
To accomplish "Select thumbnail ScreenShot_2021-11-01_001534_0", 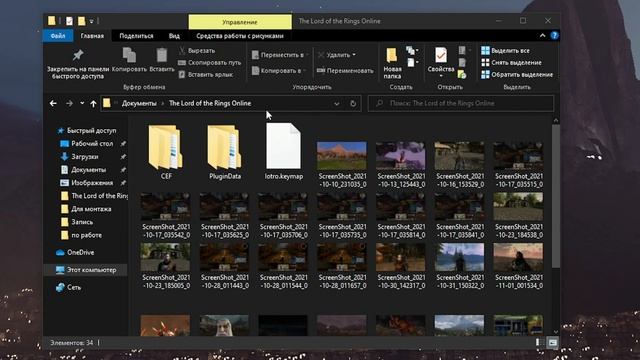I will [x=518, y=266].
